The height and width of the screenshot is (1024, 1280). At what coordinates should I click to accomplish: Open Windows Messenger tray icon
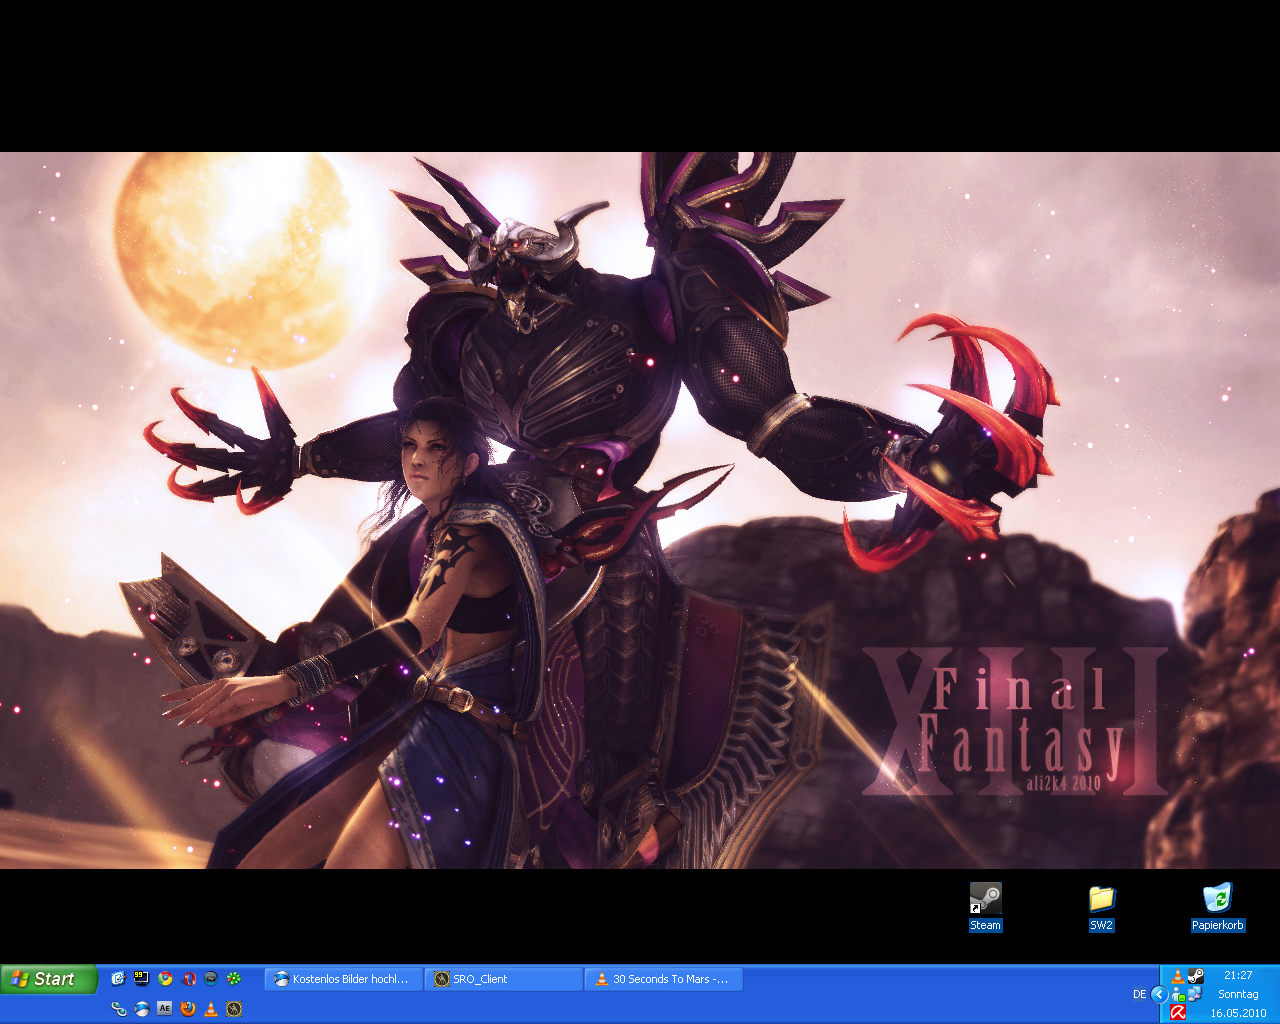(1178, 994)
